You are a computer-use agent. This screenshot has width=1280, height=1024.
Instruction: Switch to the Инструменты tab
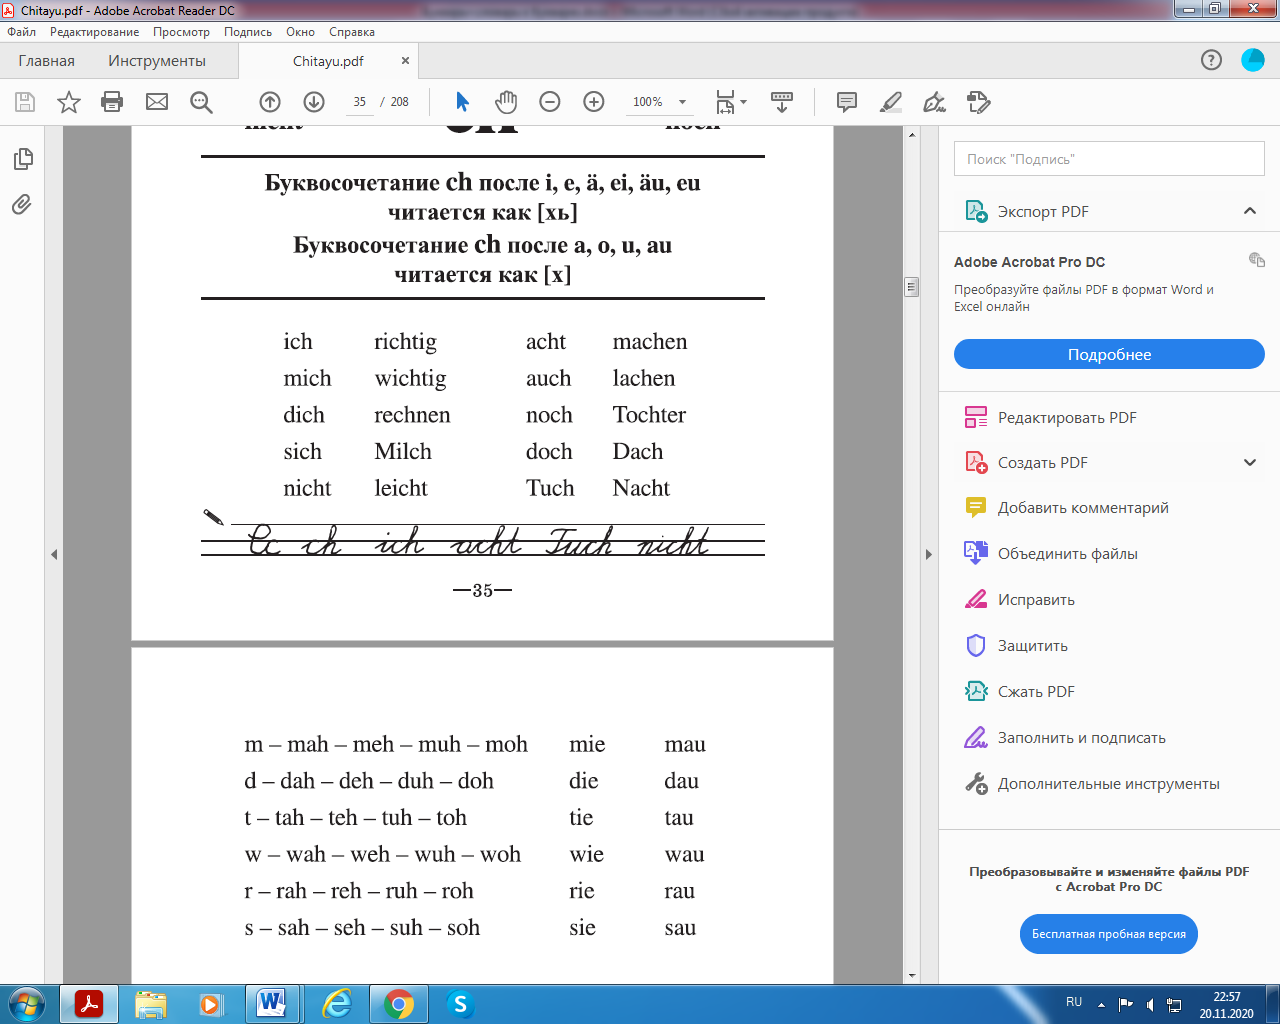157,61
